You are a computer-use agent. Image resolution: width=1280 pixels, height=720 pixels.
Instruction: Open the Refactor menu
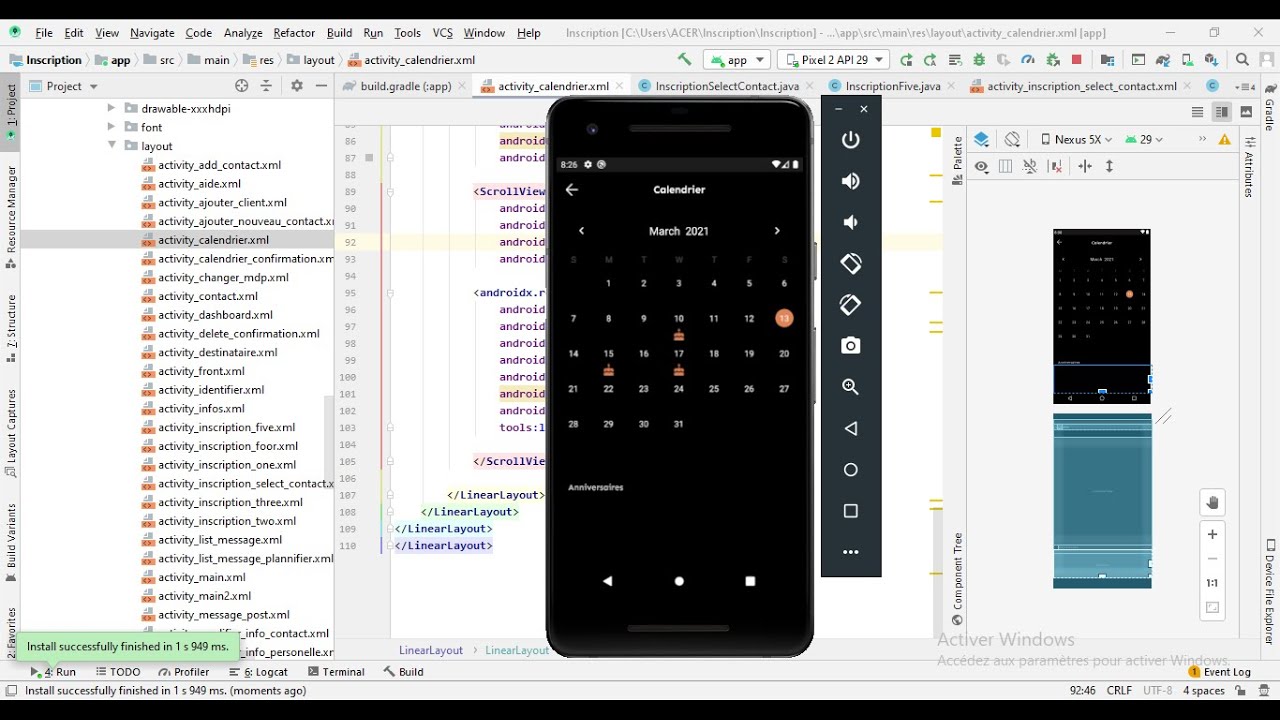(x=294, y=33)
